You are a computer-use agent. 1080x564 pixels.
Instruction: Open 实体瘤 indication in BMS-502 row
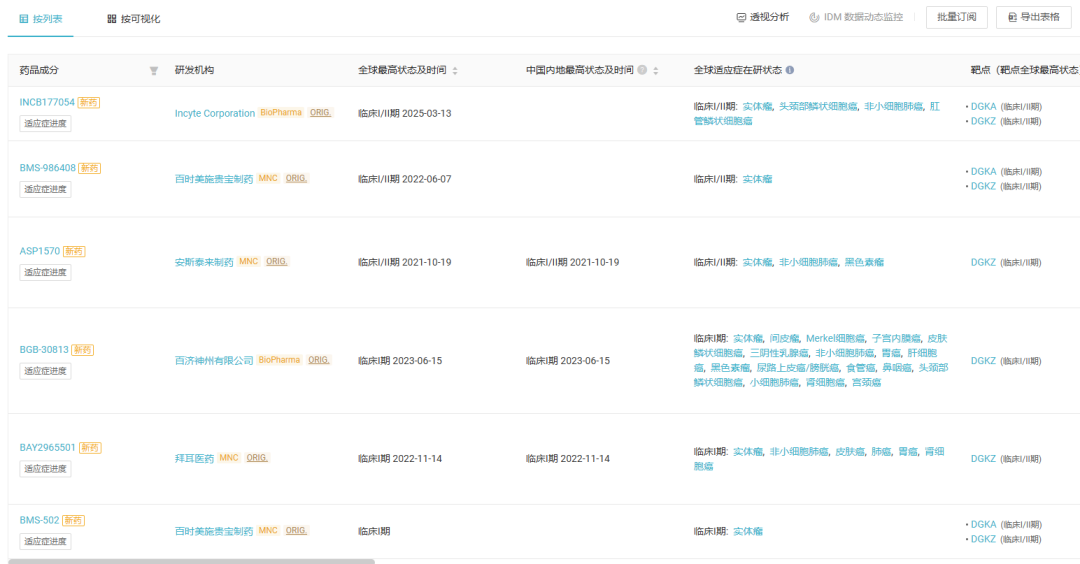click(x=748, y=531)
